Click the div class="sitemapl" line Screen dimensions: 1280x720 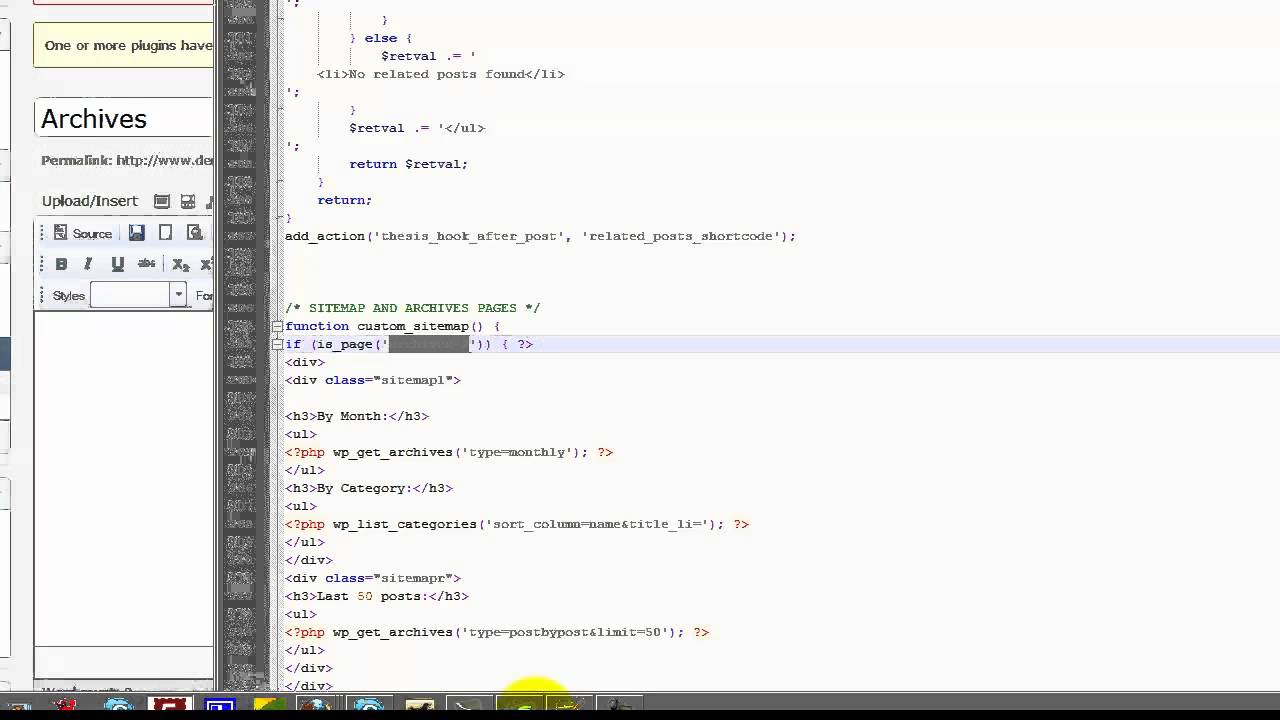click(373, 380)
